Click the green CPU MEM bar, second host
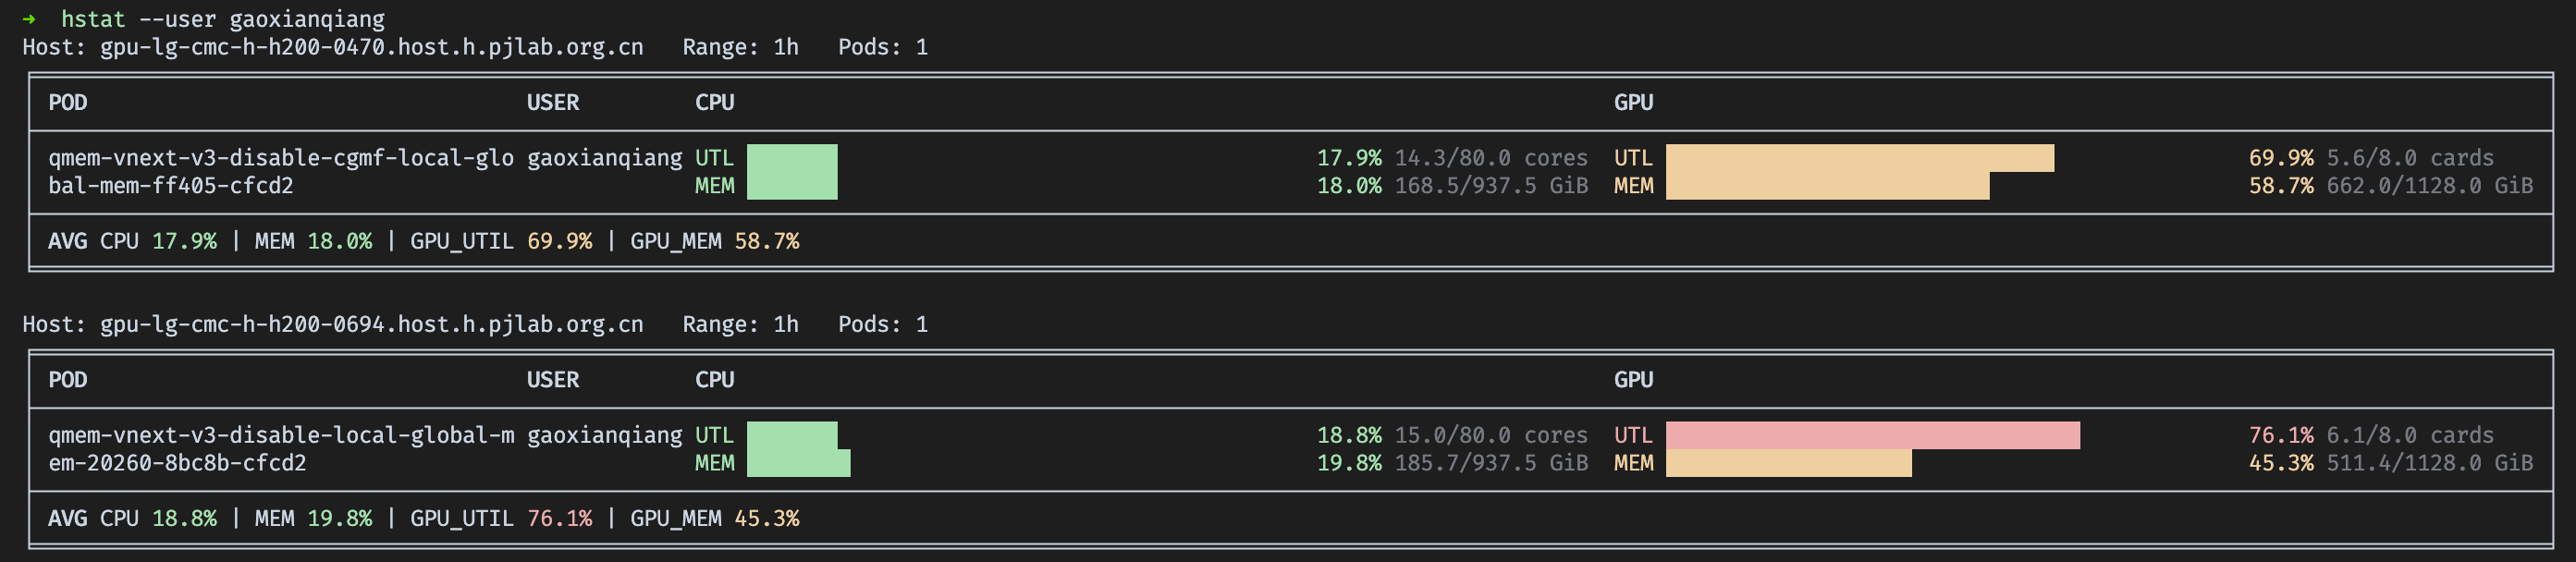The height and width of the screenshot is (562, 2576). pos(799,463)
